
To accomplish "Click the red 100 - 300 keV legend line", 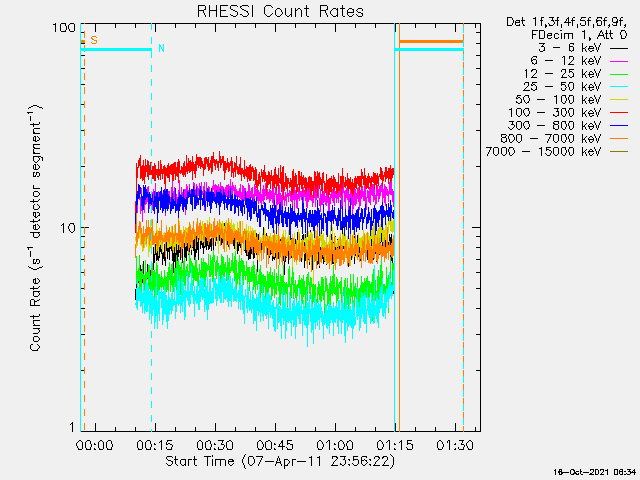I will point(618,113).
